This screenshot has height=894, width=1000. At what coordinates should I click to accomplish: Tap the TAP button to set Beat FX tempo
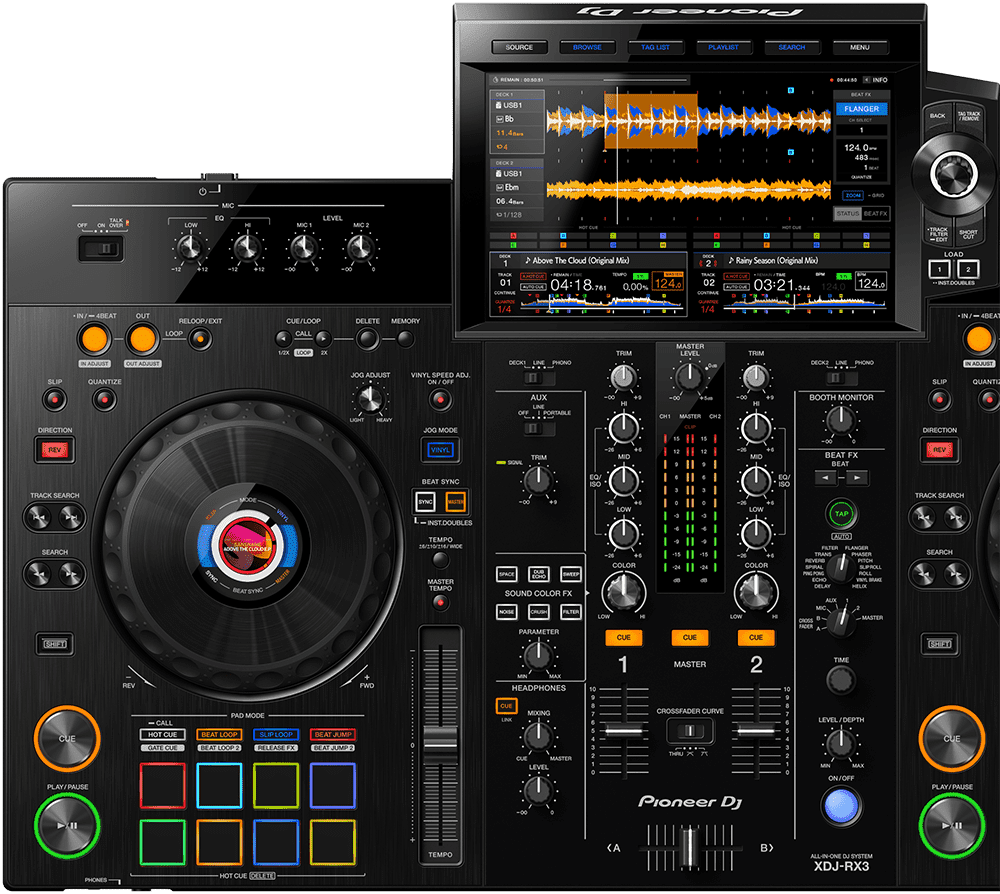843,511
